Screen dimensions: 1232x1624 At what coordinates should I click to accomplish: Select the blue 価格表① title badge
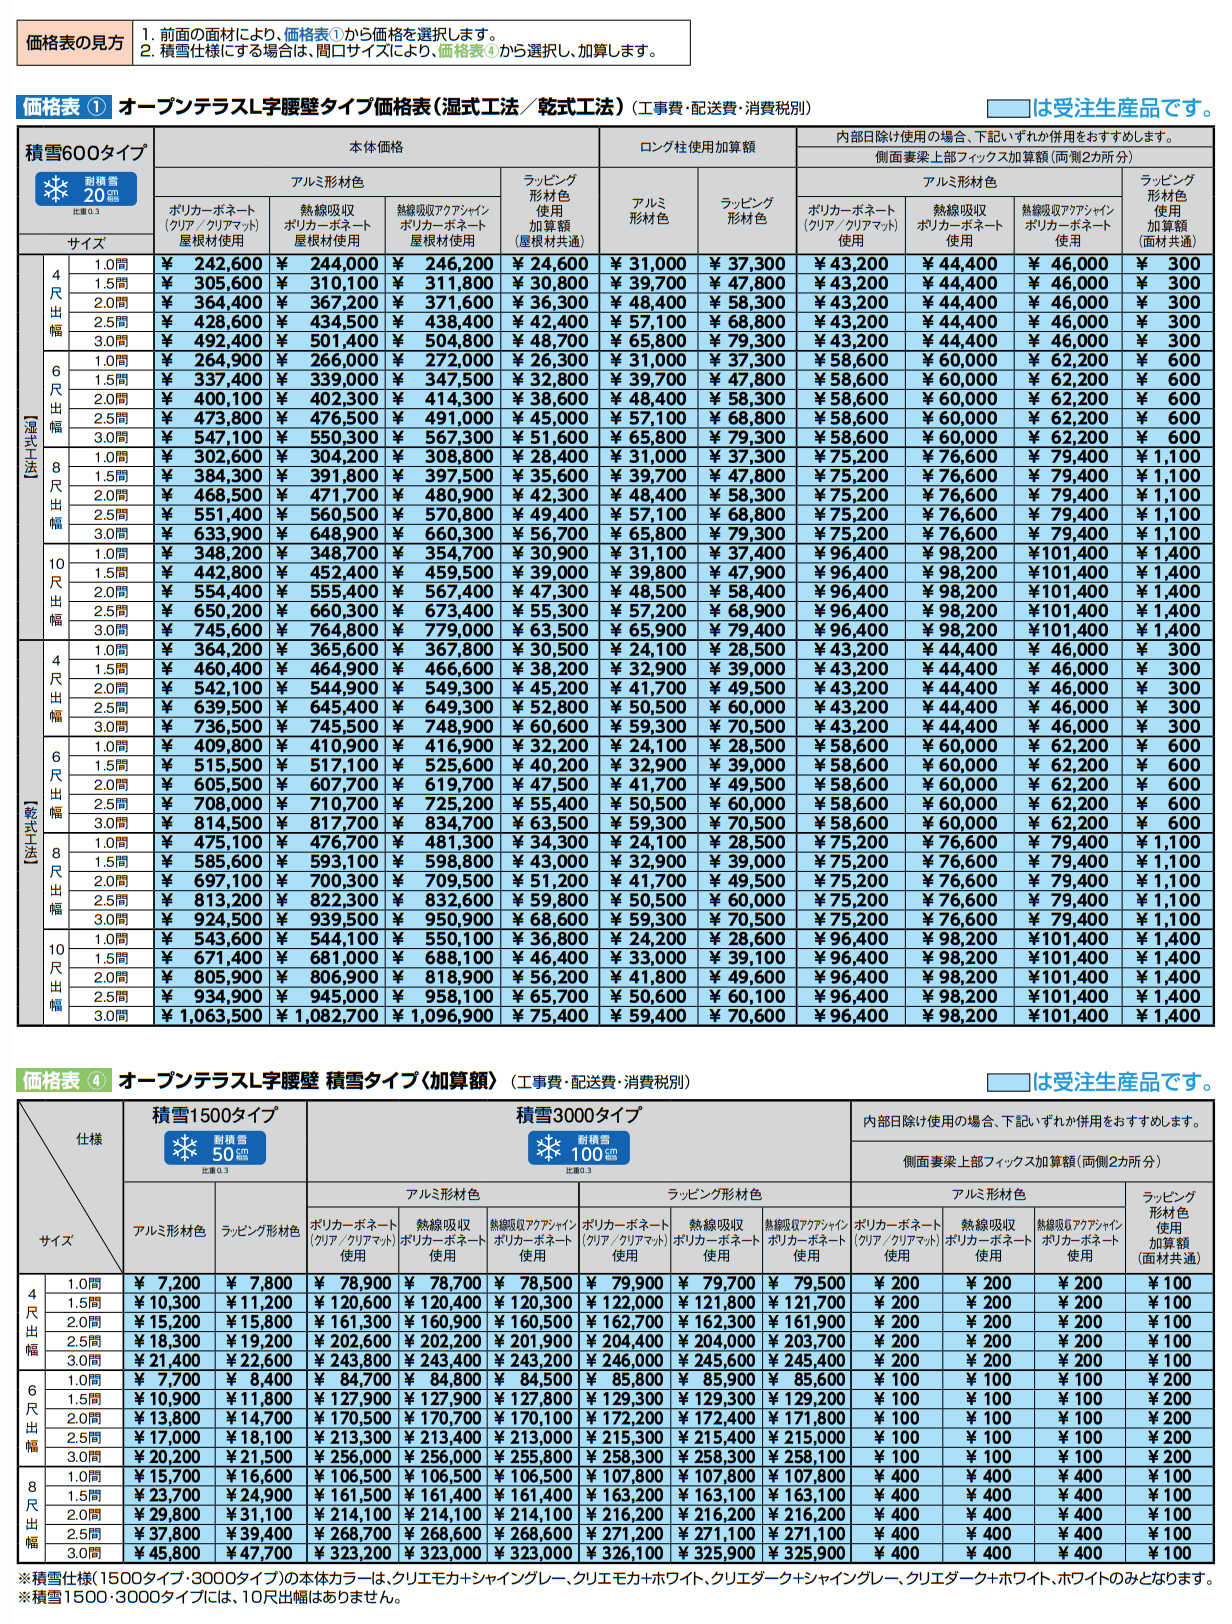tap(63, 107)
